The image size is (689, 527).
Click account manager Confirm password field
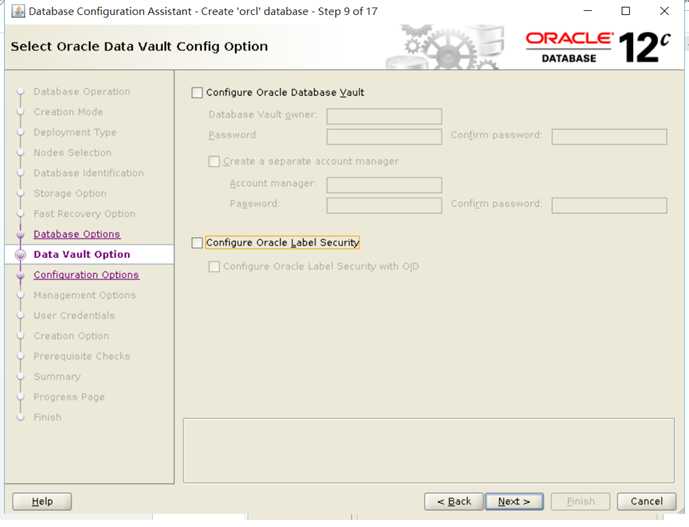[x=609, y=205]
